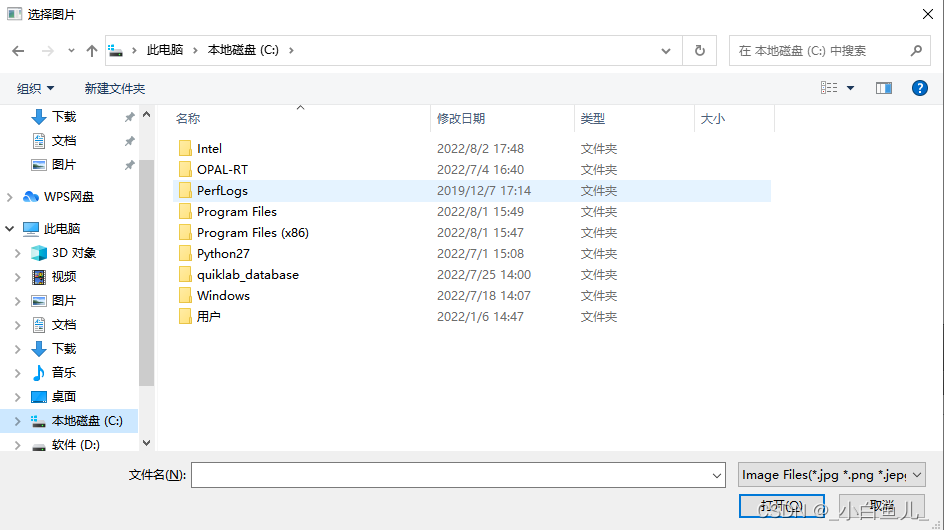Image resolution: width=944 pixels, height=530 pixels.
Task: Open pinned 文档 in quick access
Action: [x=64, y=141]
